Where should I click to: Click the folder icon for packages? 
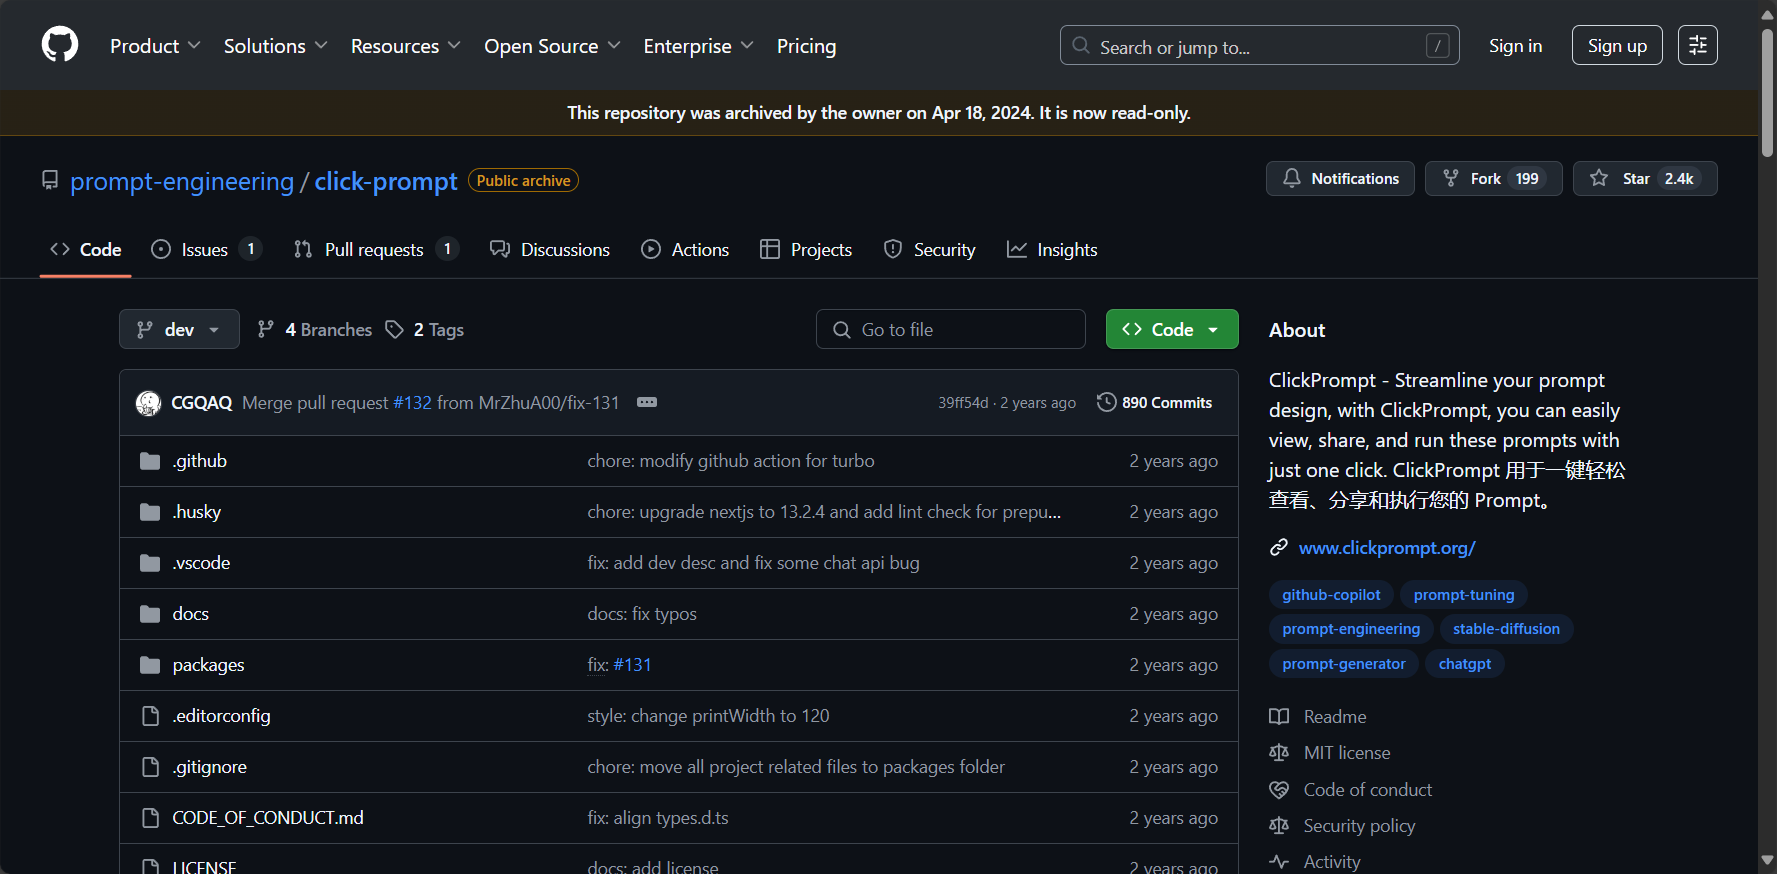(150, 665)
